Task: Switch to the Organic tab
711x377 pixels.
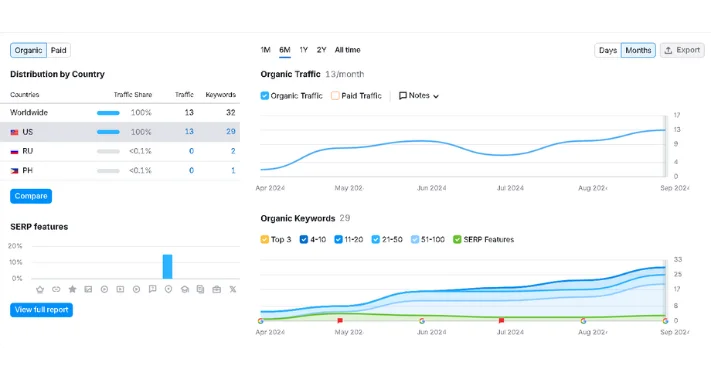Action: click(x=28, y=50)
